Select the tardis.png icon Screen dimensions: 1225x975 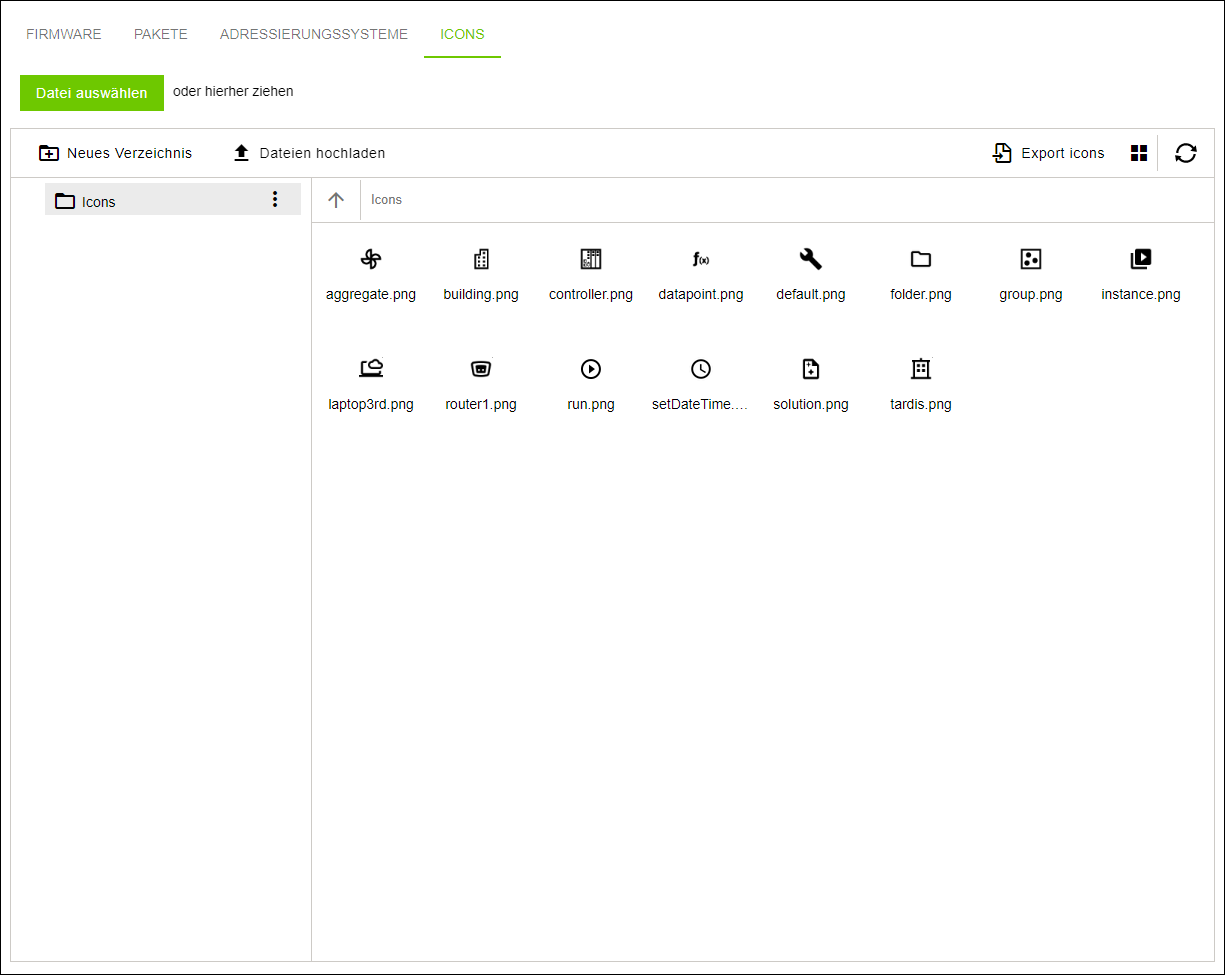pos(921,369)
